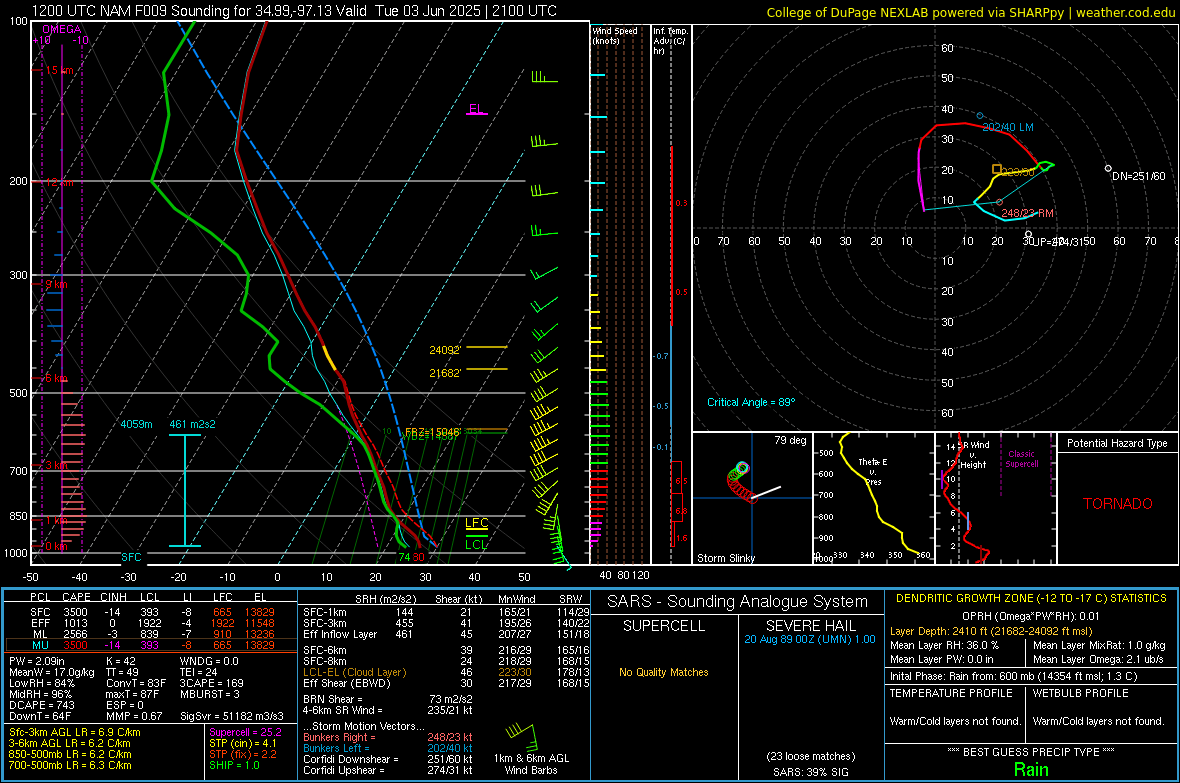
Task: Select the highlighted MU parcel row label
Action: [x=40, y=645]
